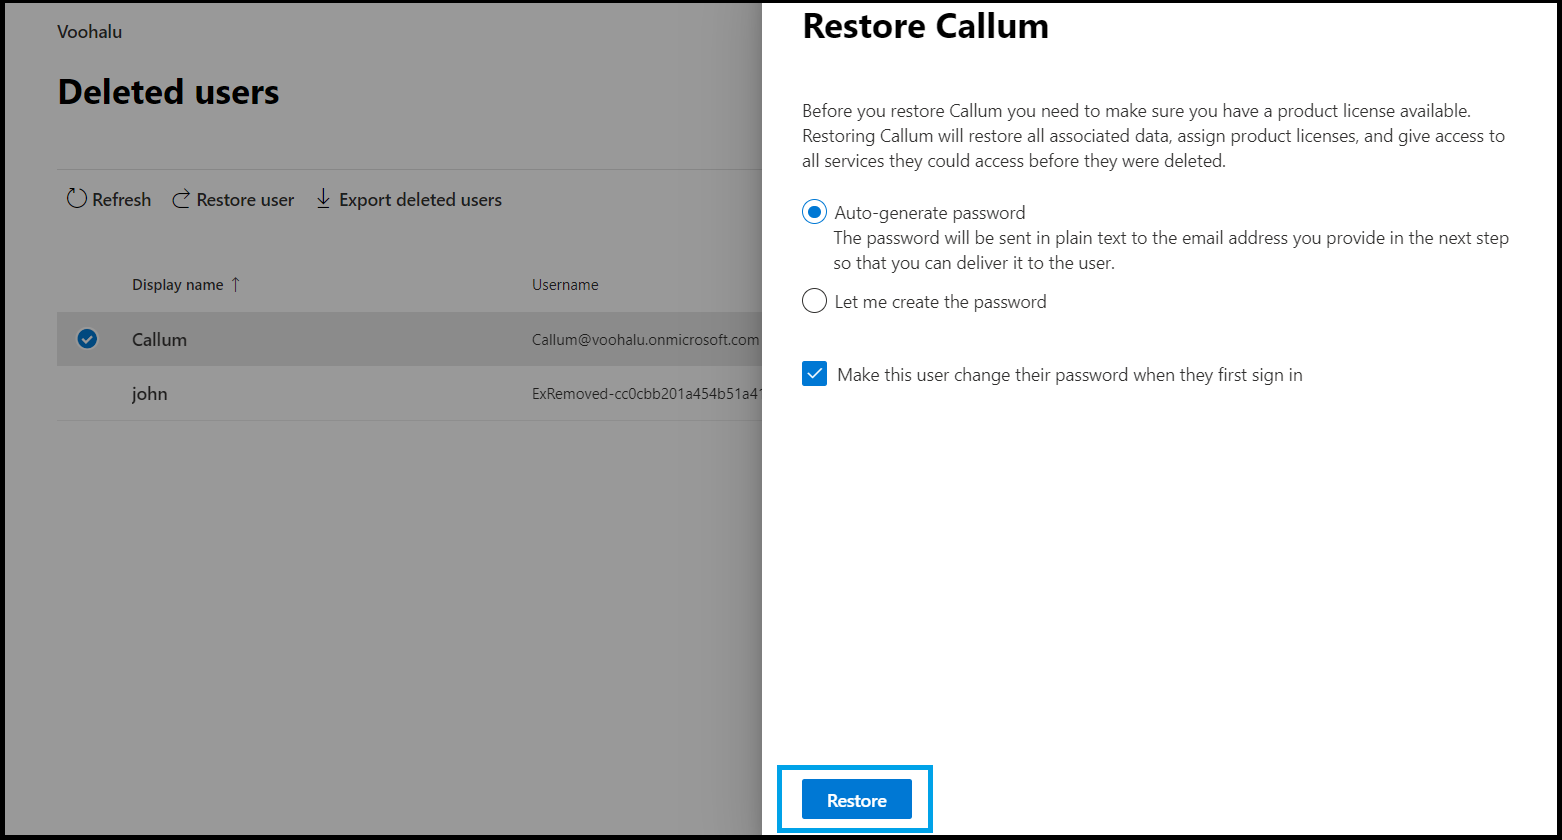The width and height of the screenshot is (1562, 840).
Task: Click the Auto-generate password radio button
Action: pyautogui.click(x=814, y=211)
